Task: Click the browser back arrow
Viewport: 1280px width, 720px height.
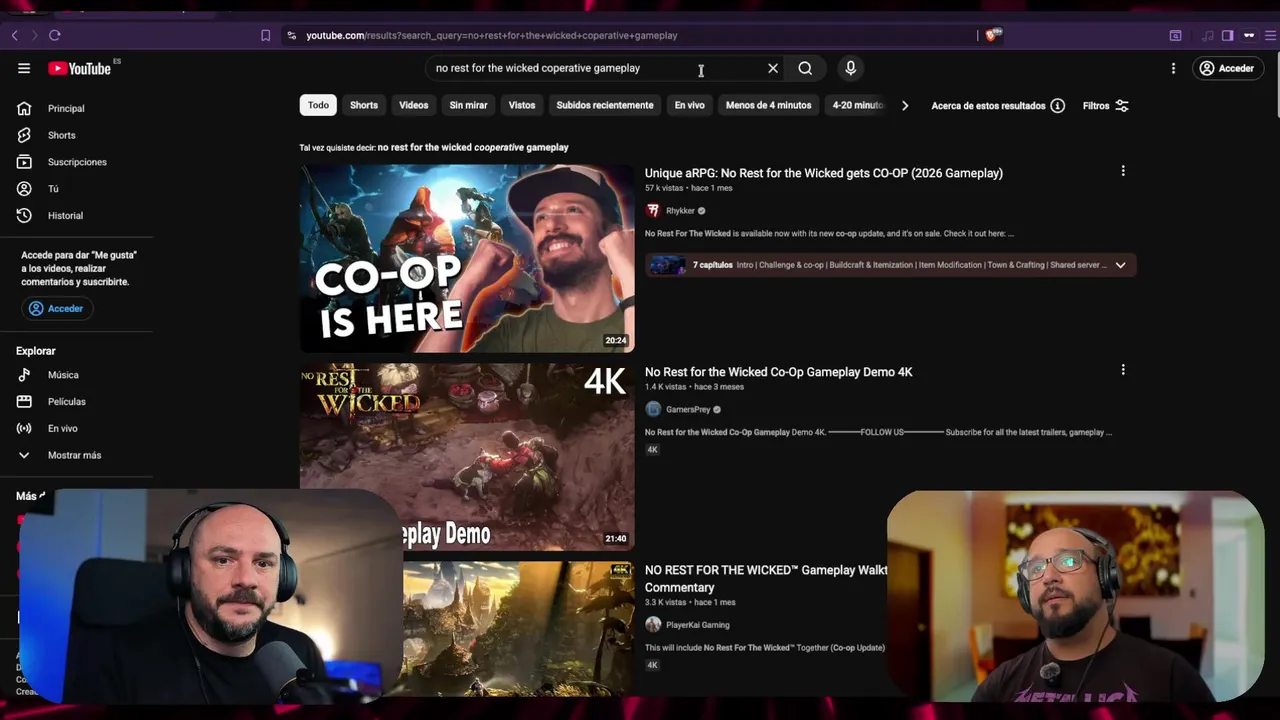Action: click(15, 35)
